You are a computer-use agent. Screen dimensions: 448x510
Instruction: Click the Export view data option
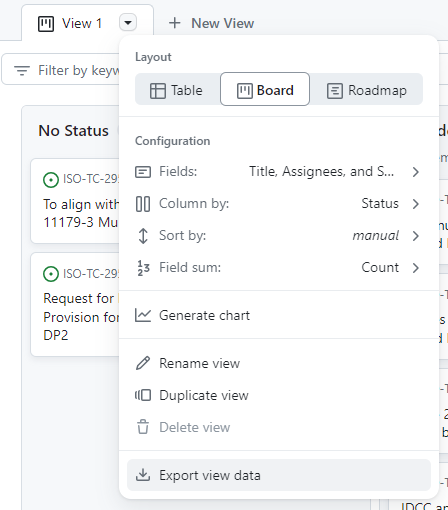point(278,475)
